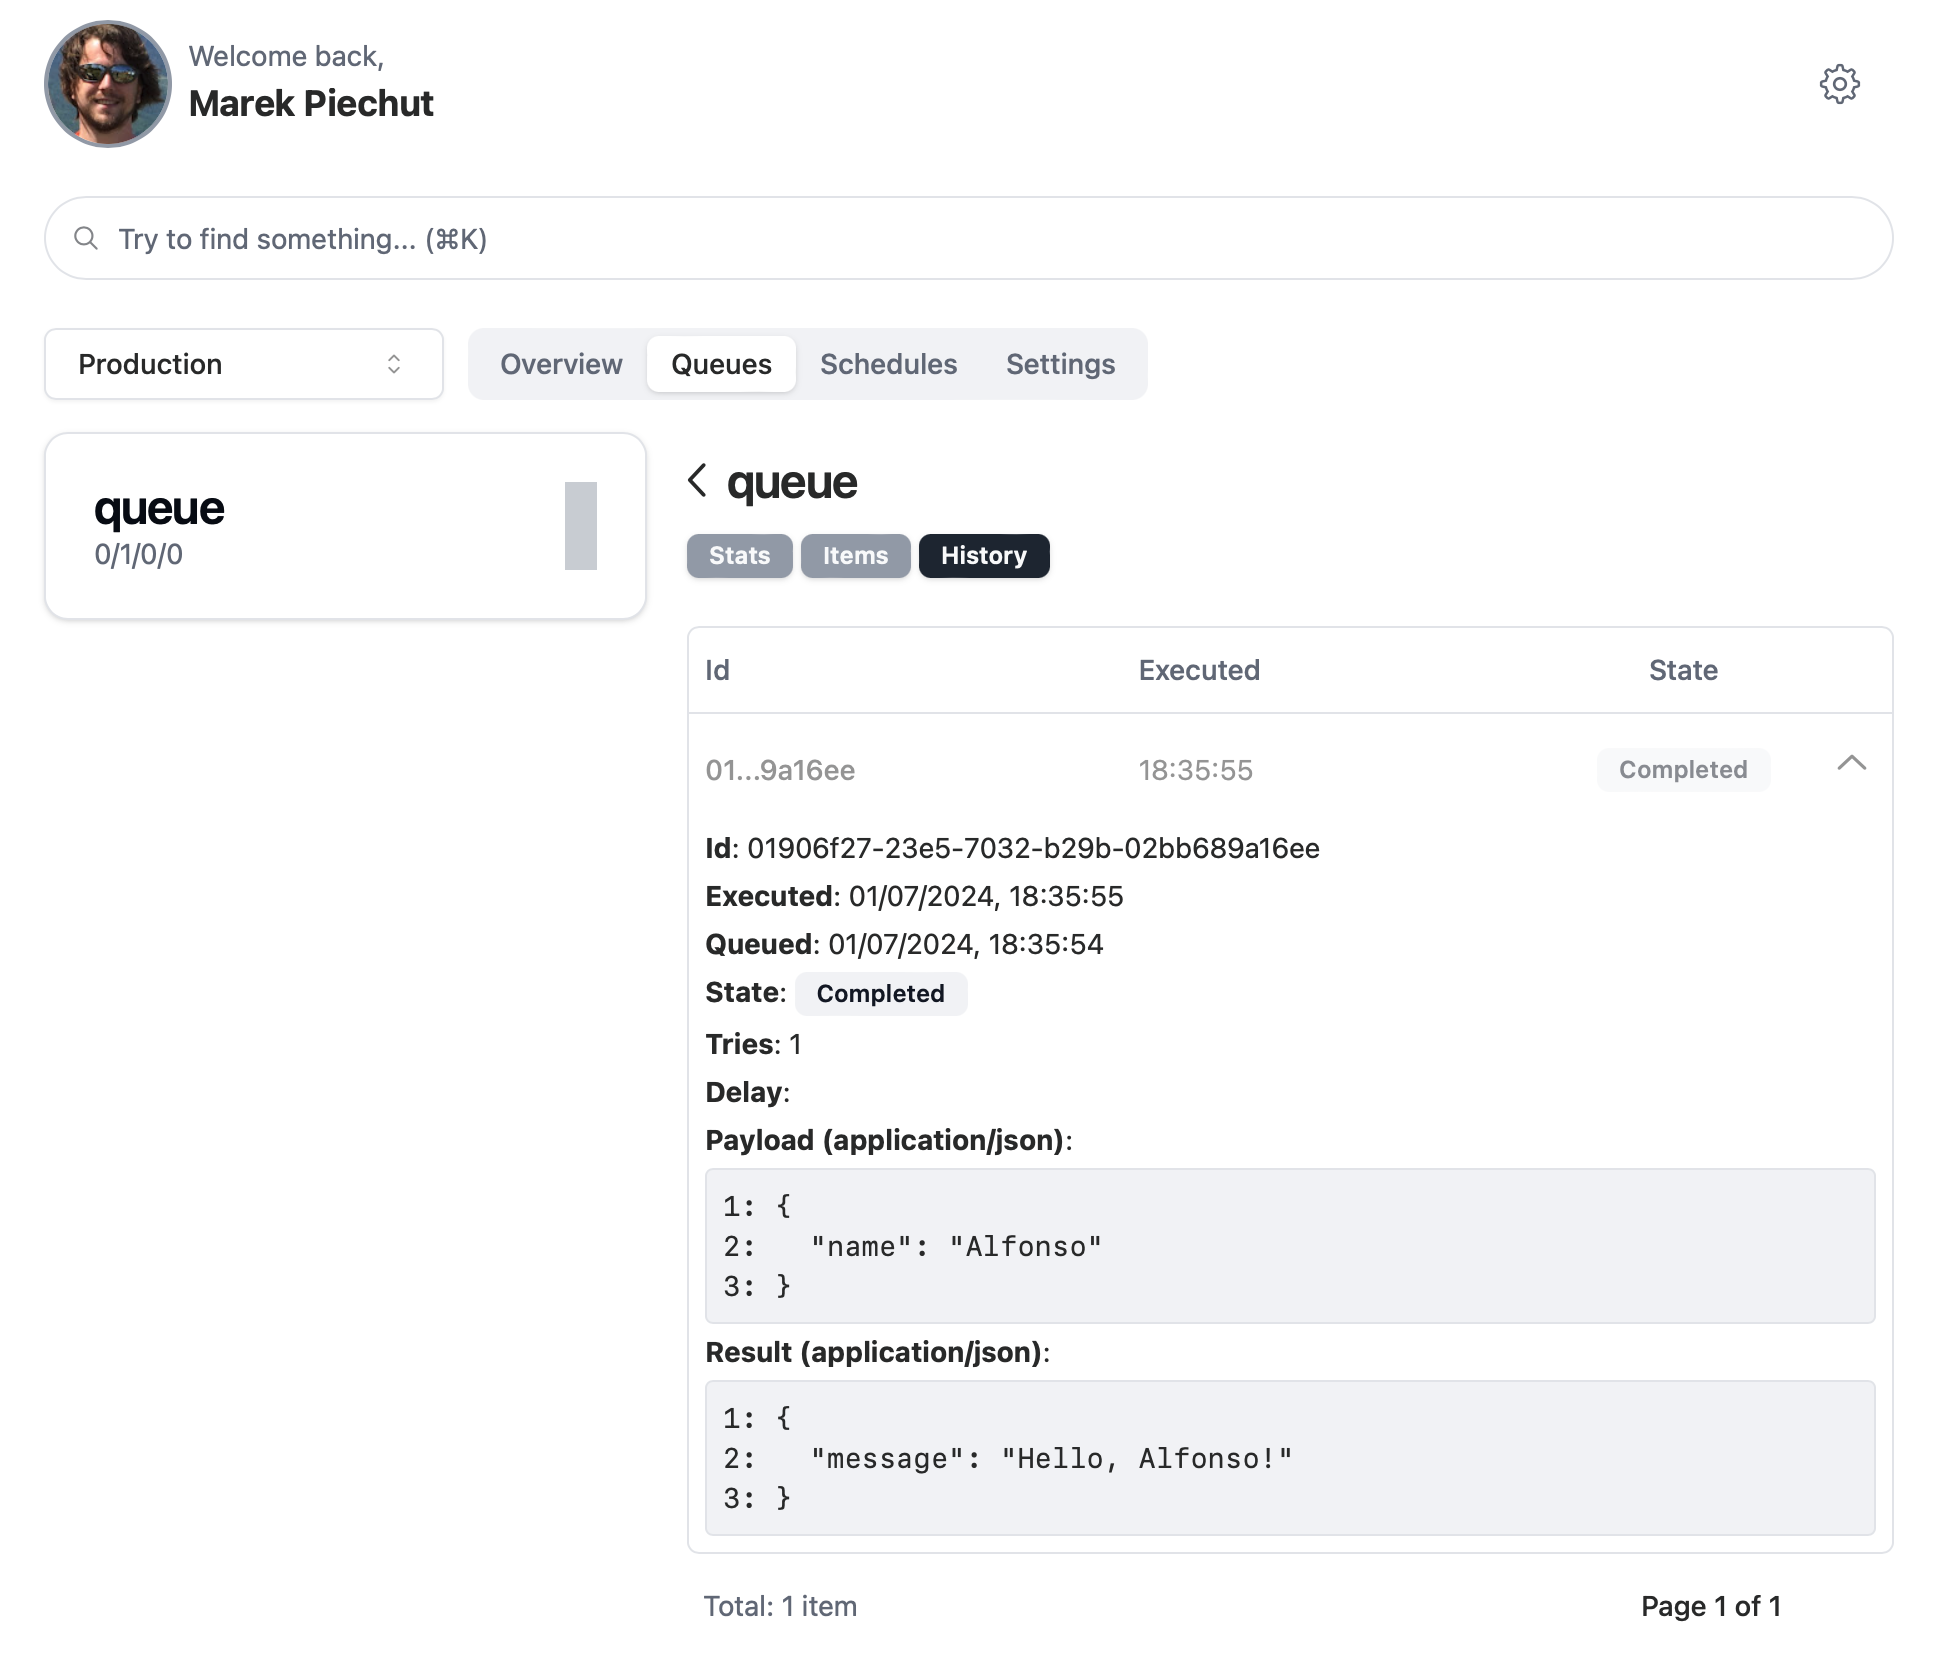Click the back arrow navigation icon

pos(697,479)
